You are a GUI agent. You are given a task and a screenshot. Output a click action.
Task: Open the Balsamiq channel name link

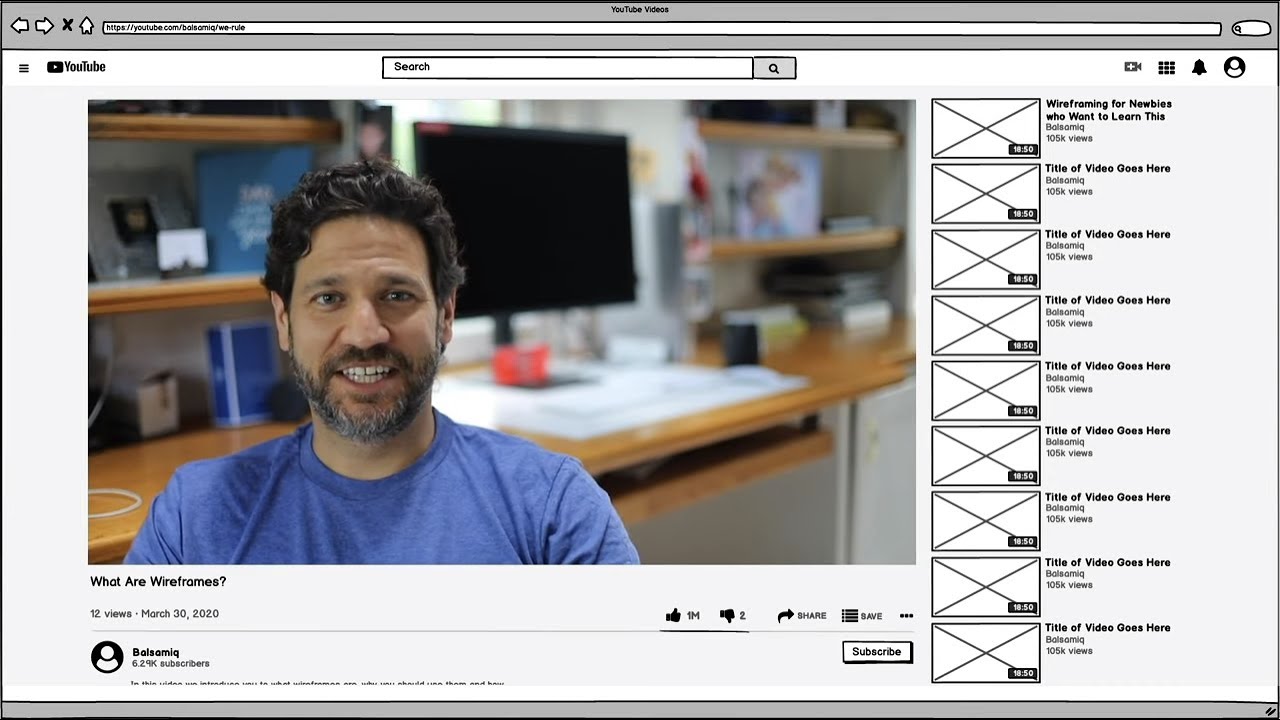(x=156, y=652)
